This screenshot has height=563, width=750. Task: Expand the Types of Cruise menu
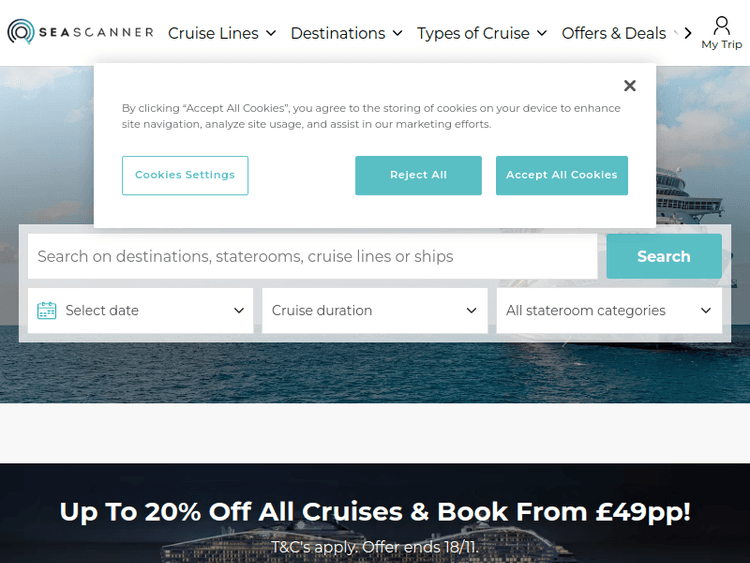coord(482,33)
